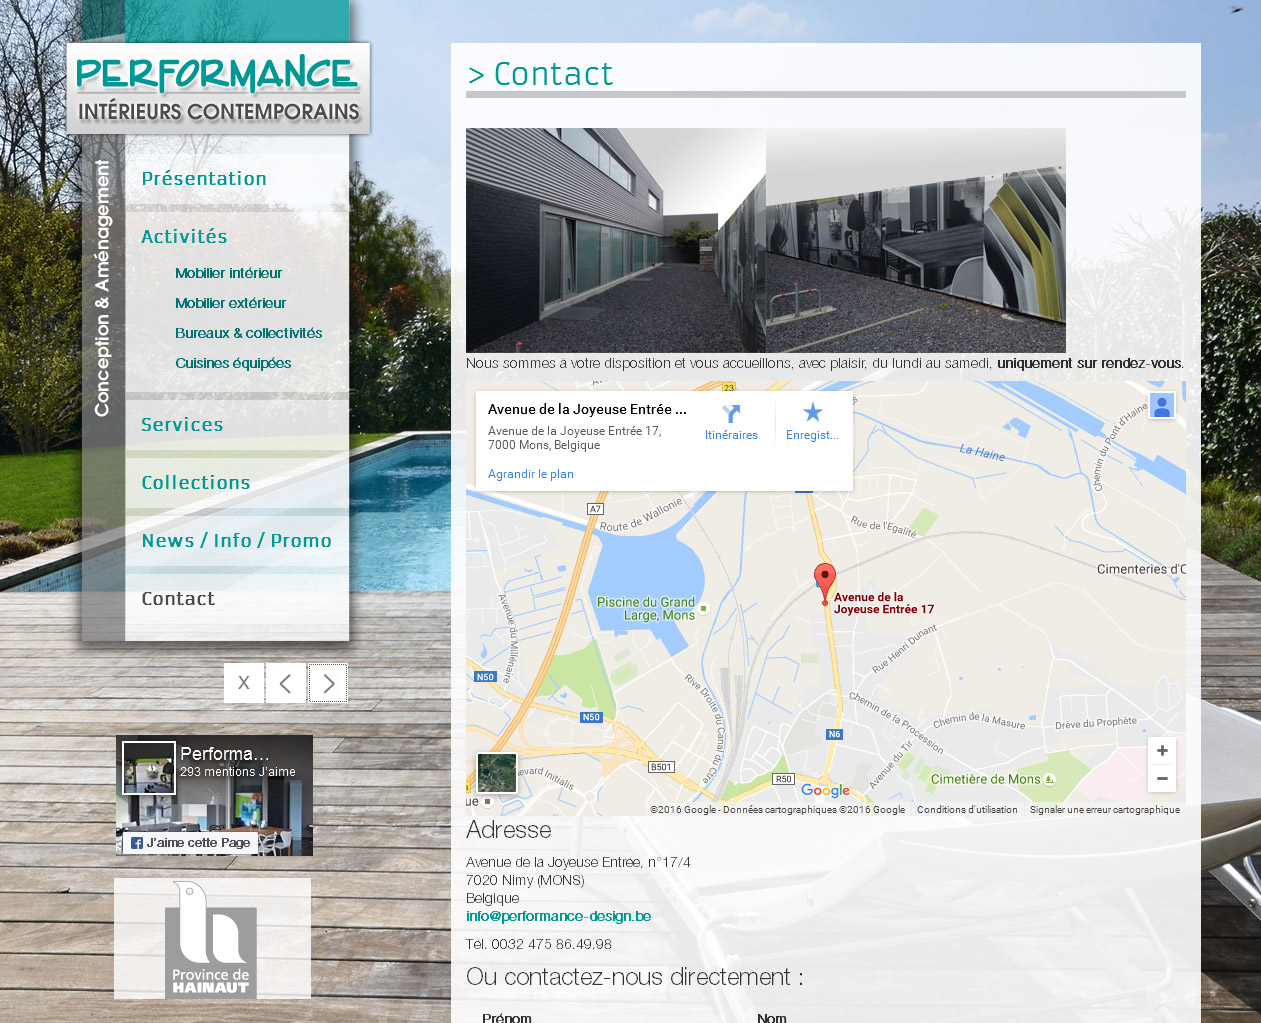Click the red map pin marker

825,583
